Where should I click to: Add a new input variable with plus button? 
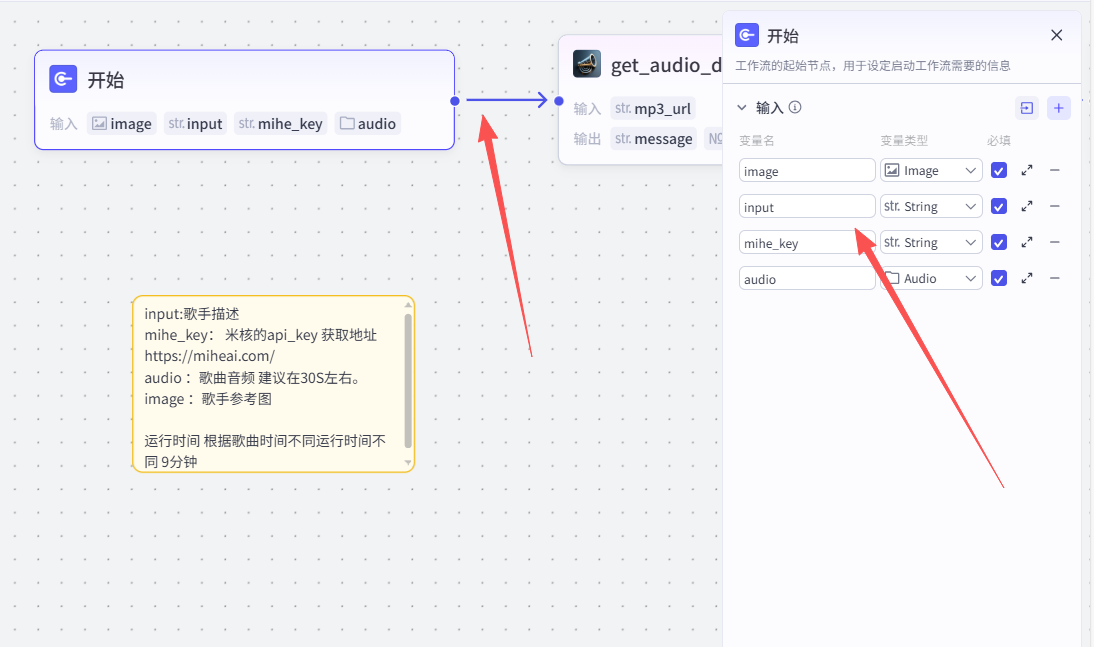(x=1058, y=108)
